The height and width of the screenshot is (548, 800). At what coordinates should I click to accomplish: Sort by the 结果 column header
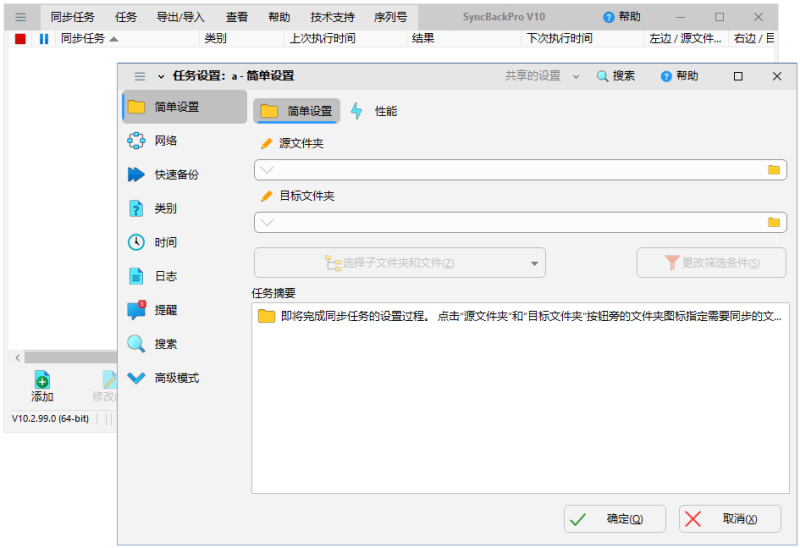click(464, 39)
